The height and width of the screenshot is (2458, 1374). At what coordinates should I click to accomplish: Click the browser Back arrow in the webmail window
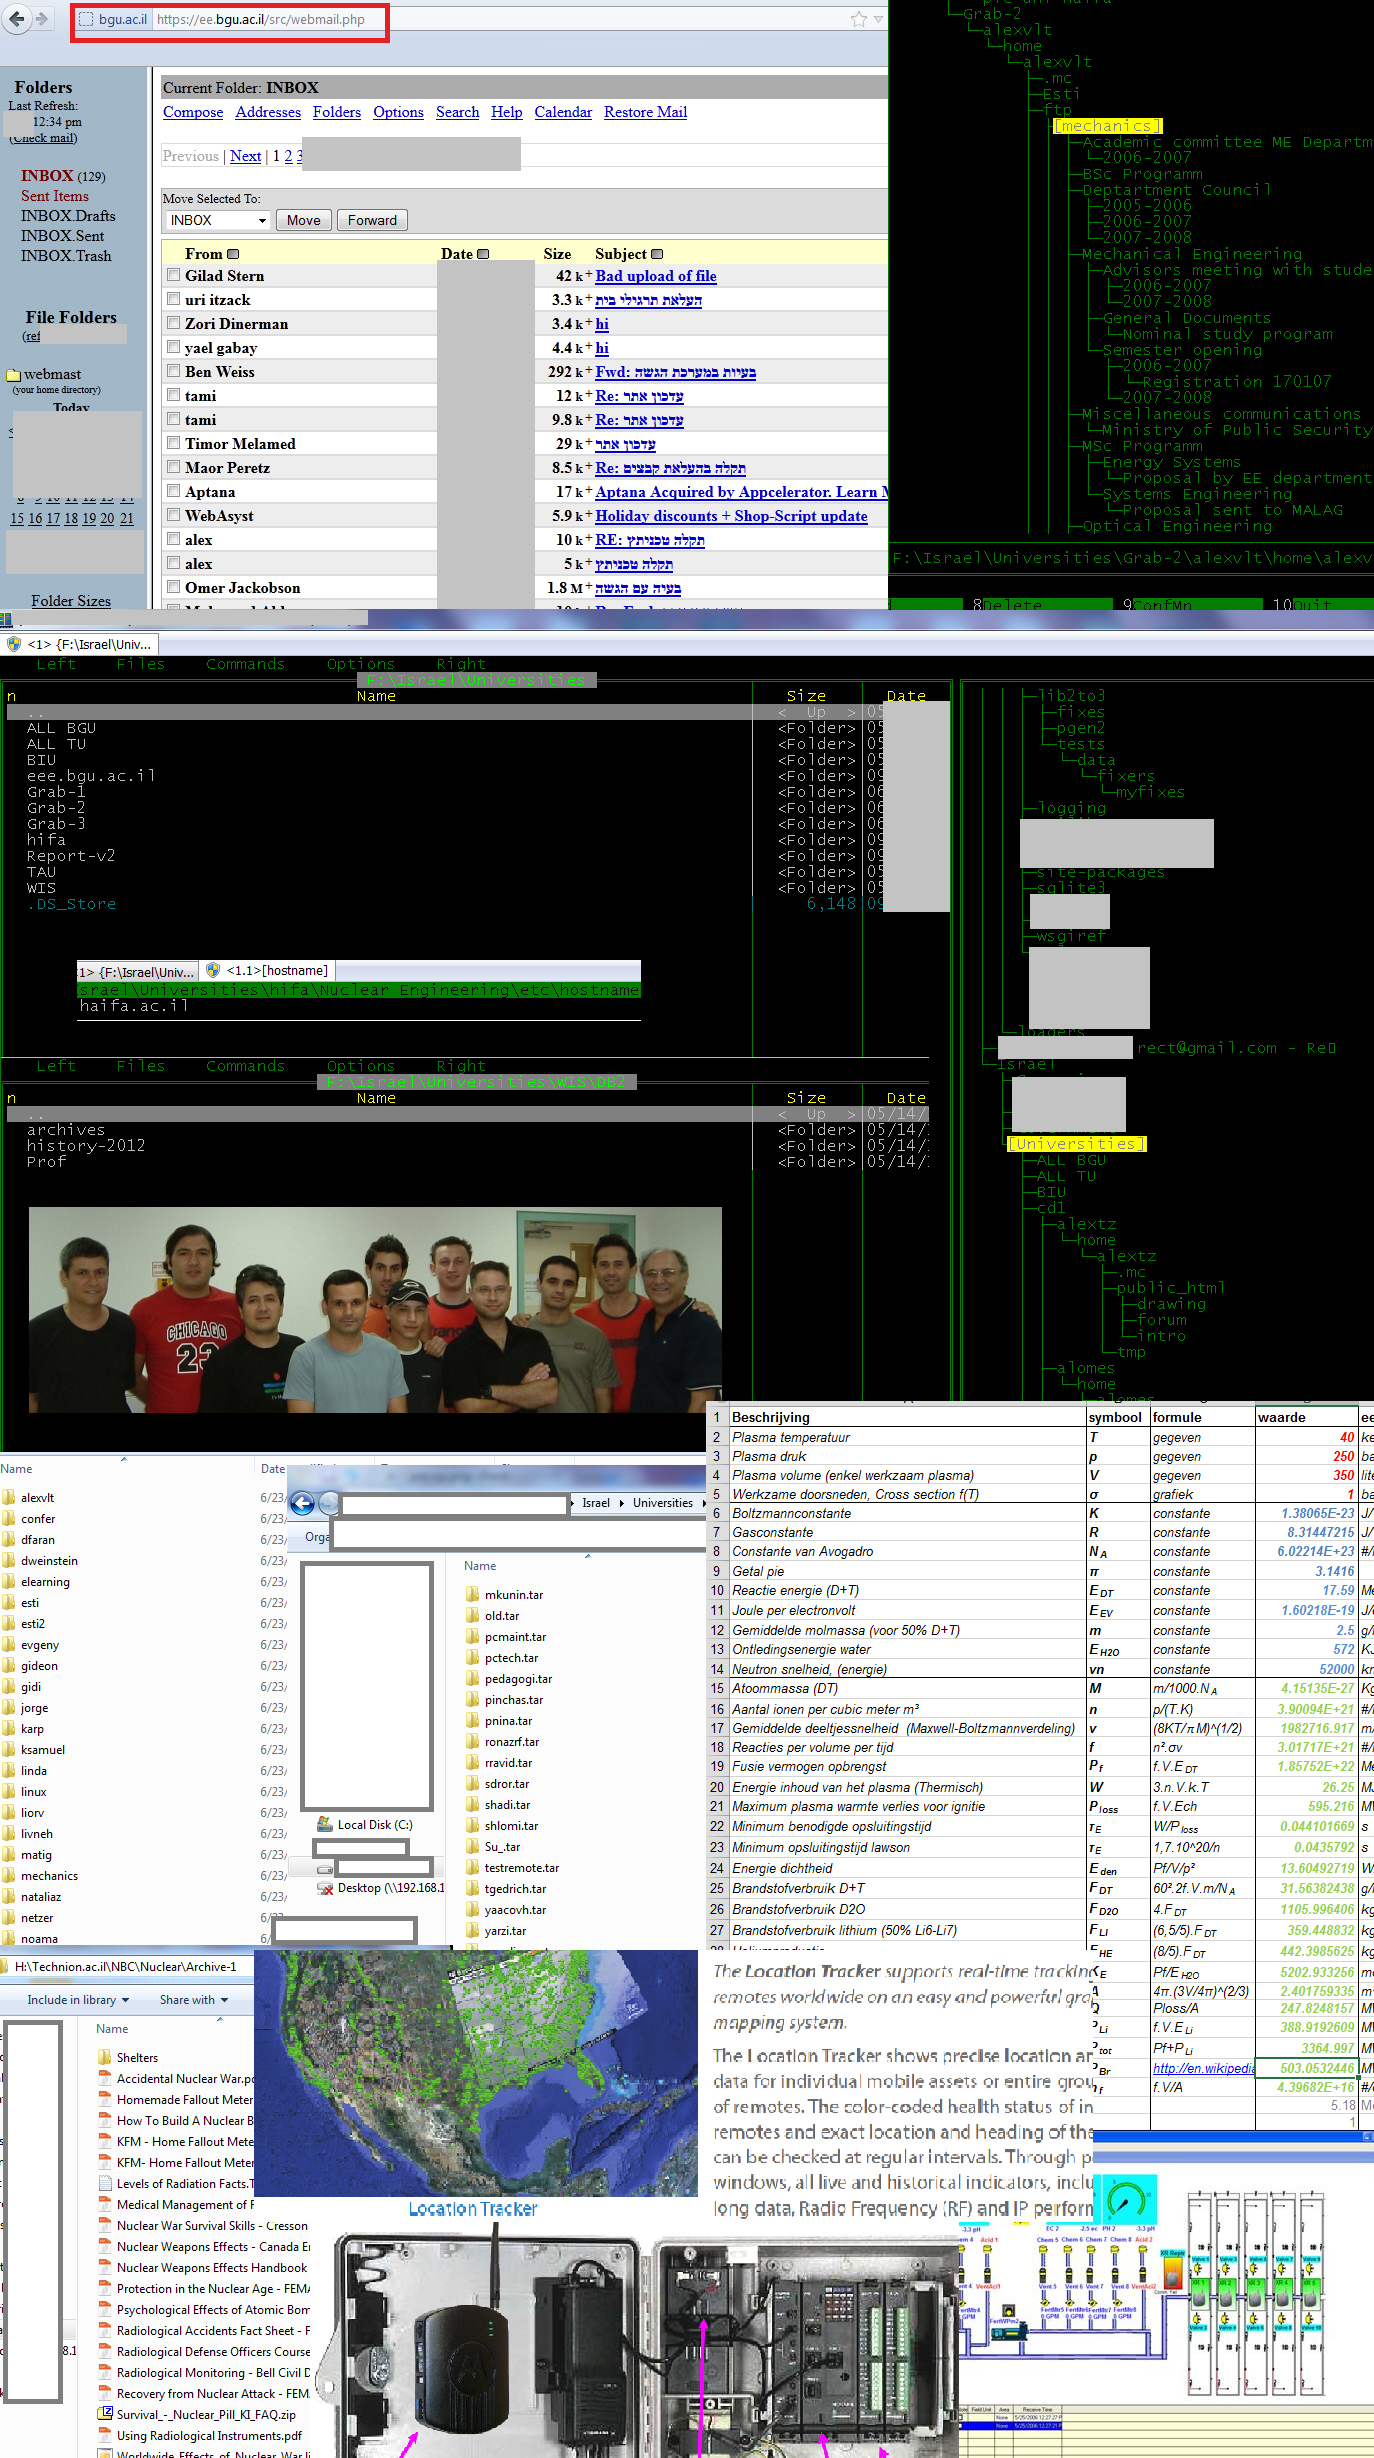(17, 19)
